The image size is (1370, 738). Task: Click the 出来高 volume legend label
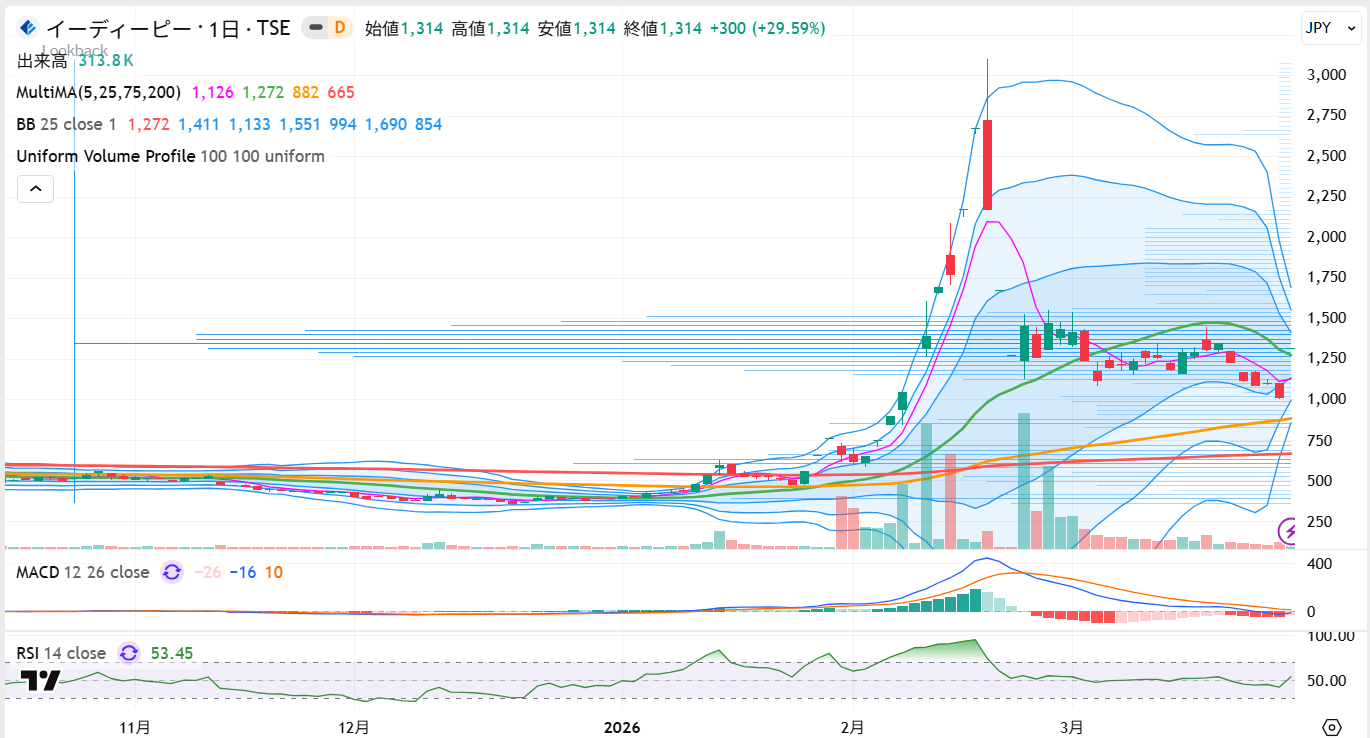tap(42, 61)
